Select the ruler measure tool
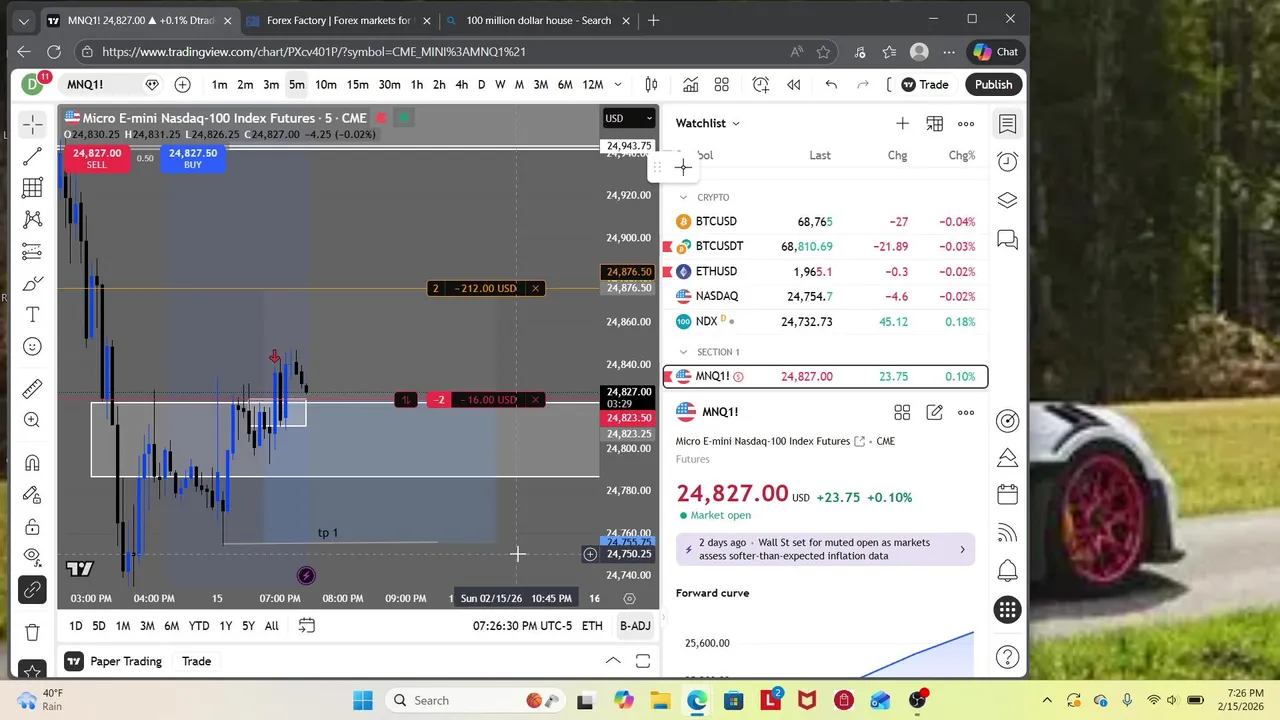Image resolution: width=1280 pixels, height=720 pixels. pos(32,388)
